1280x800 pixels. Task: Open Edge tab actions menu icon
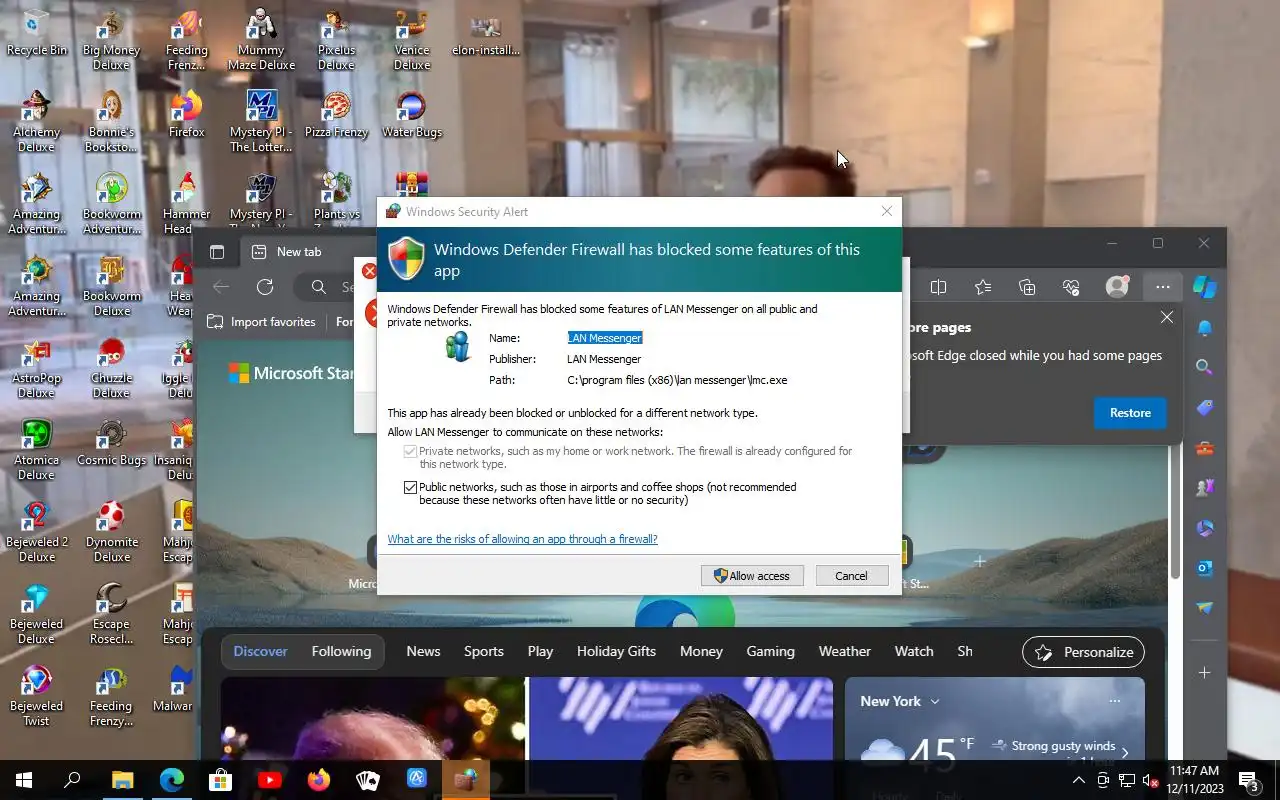pos(217,252)
